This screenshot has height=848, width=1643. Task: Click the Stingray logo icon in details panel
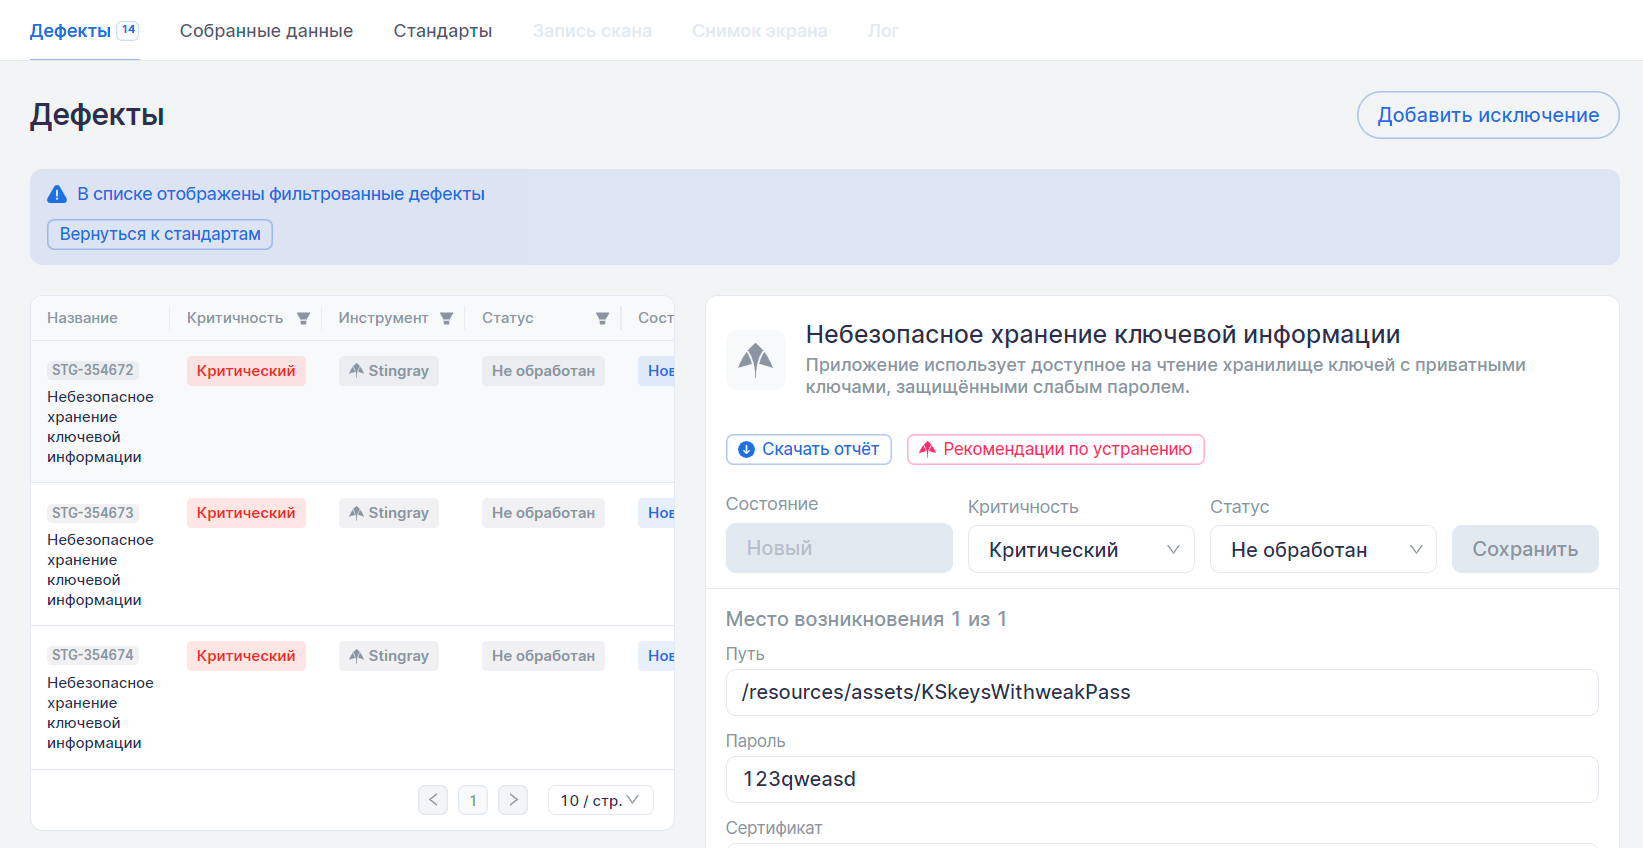click(x=755, y=359)
